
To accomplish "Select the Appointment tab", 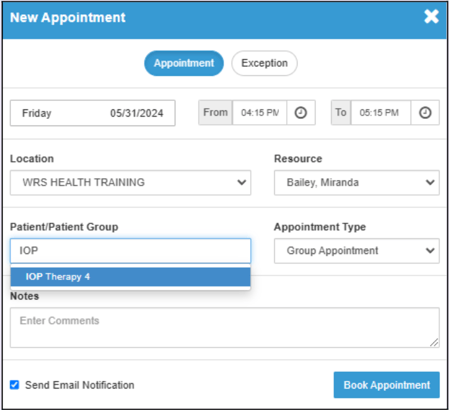I will [184, 63].
